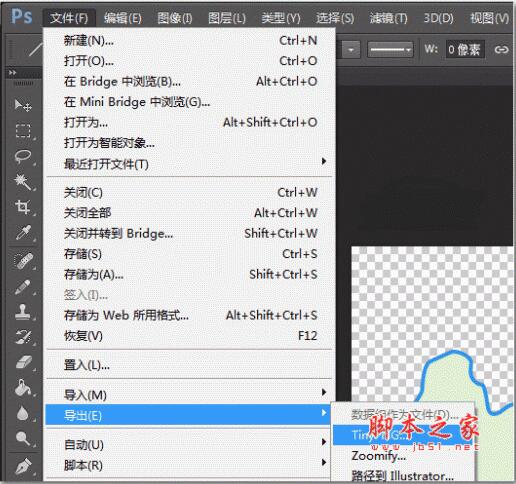Choose 在 Bridge 中浏览(B)...

190,82
